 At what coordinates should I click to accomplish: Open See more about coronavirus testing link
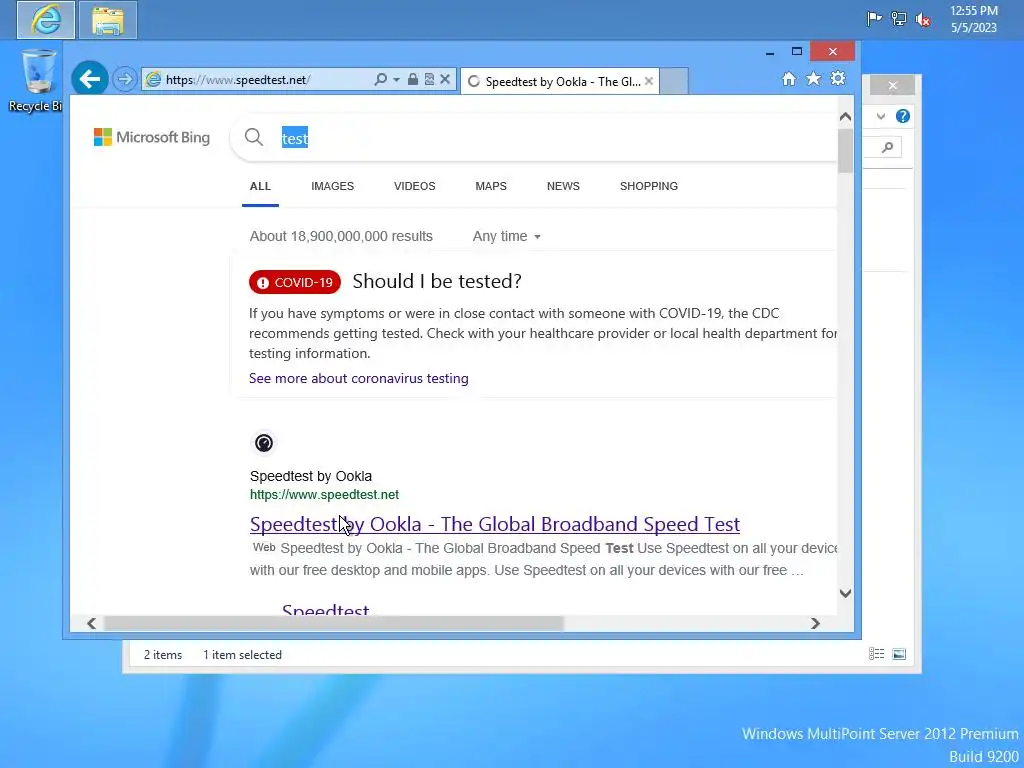click(x=359, y=378)
